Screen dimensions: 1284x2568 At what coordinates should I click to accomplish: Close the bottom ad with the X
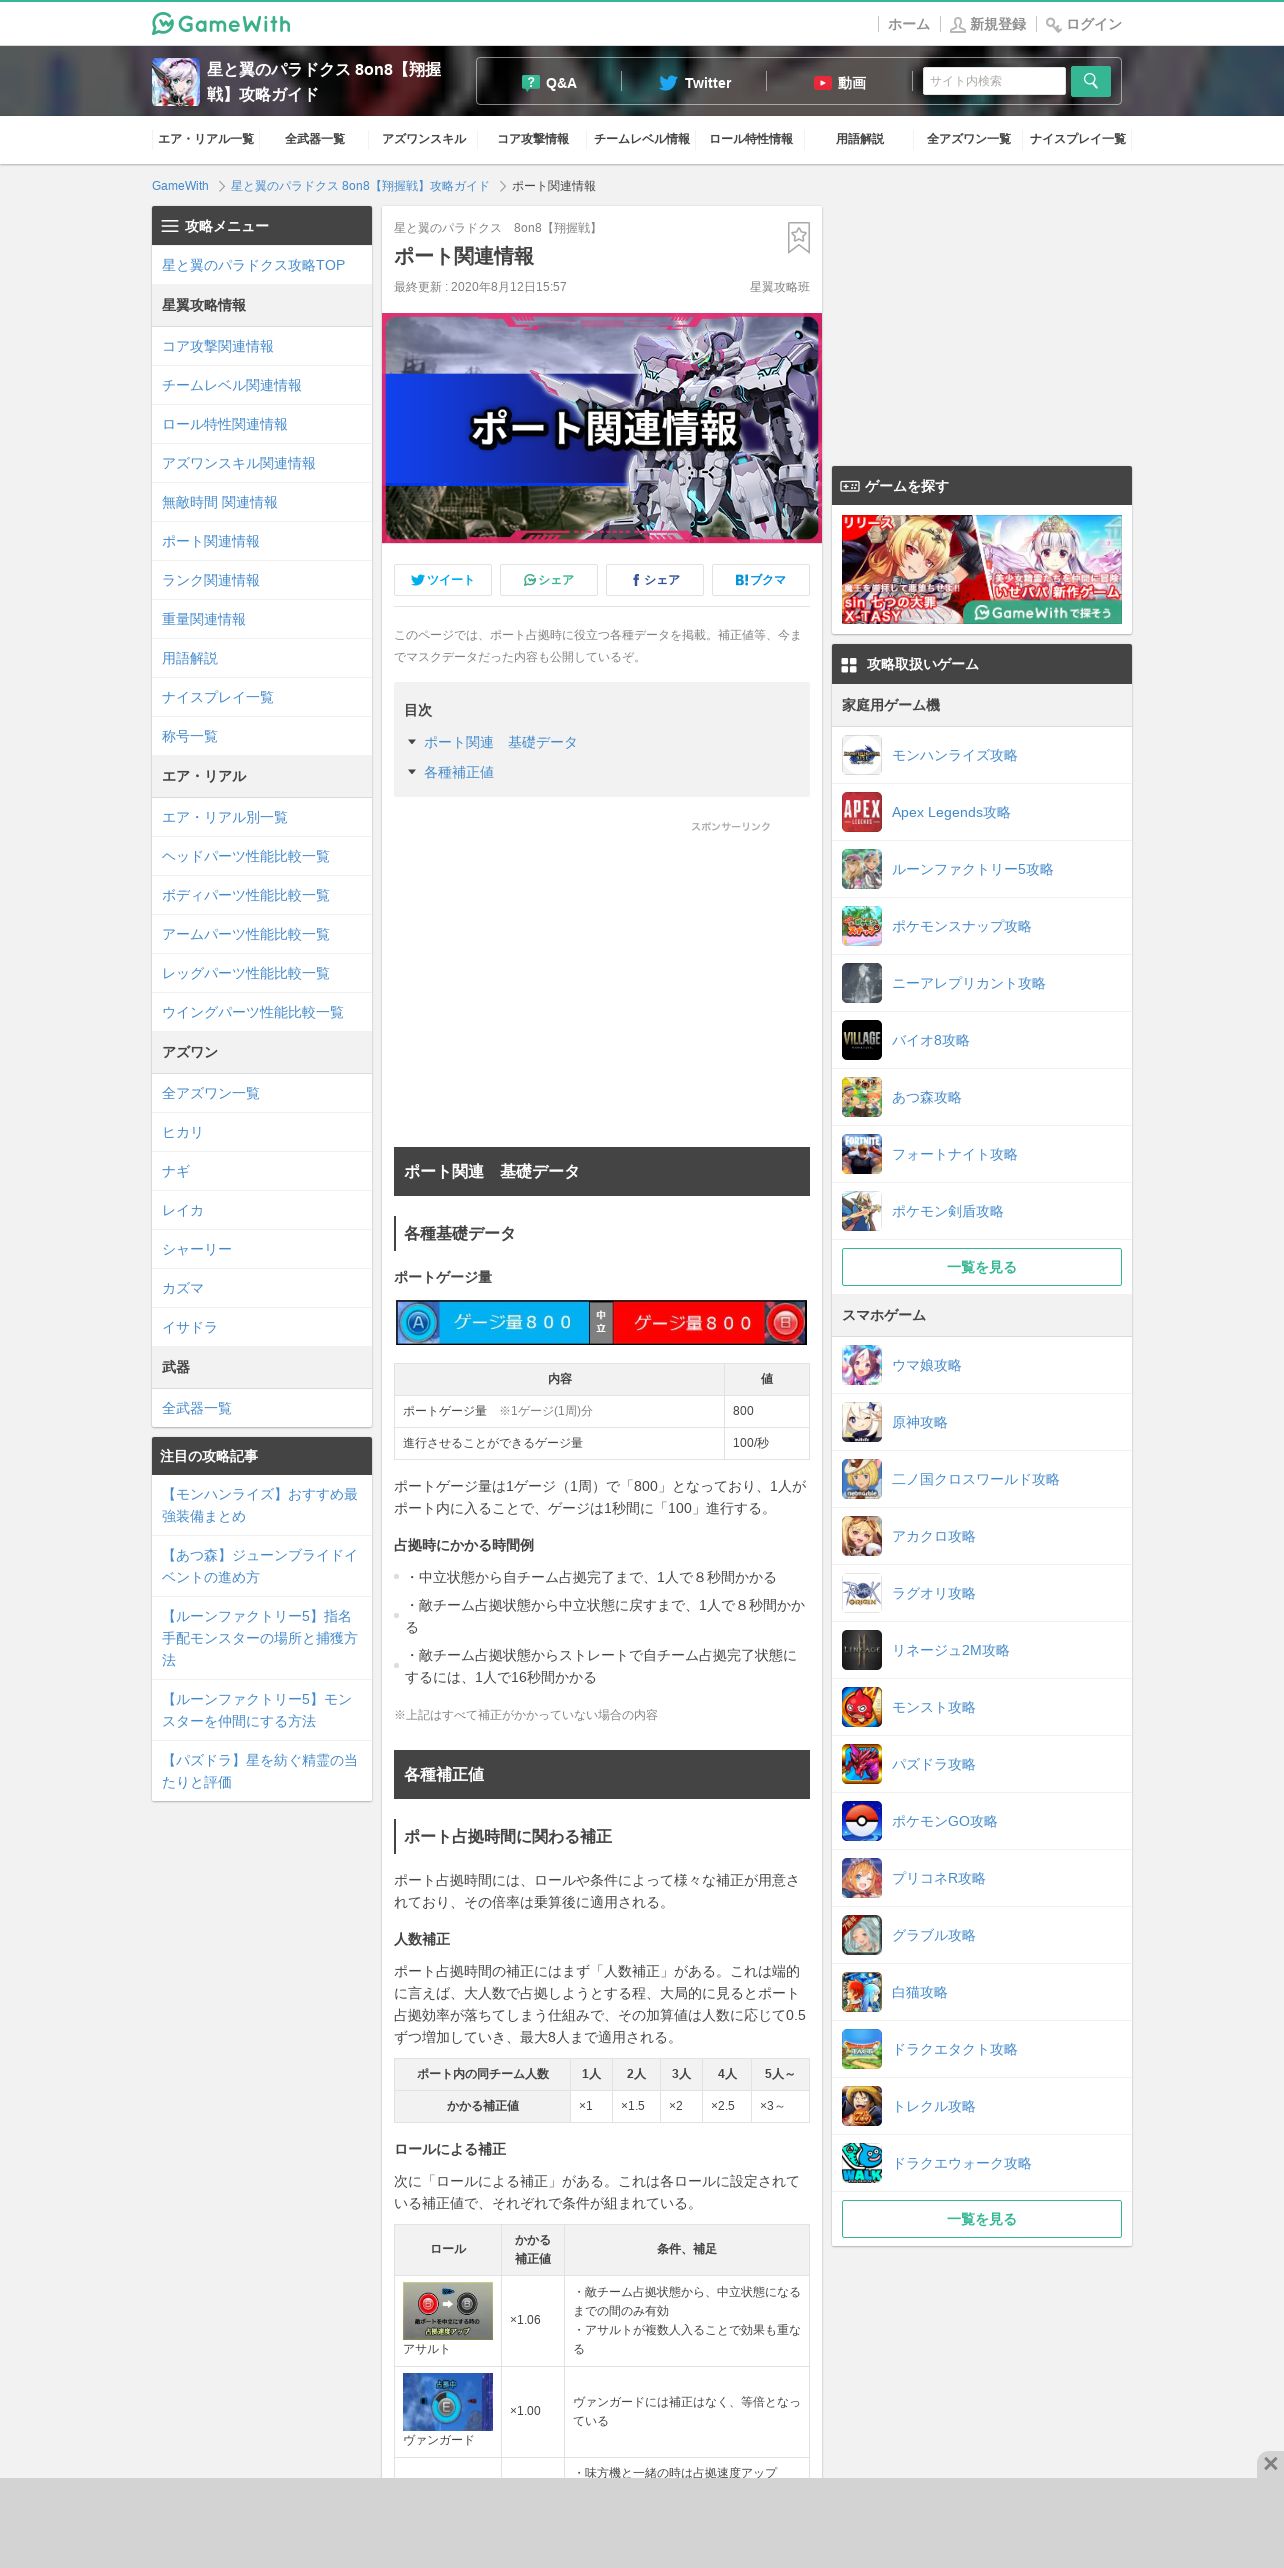(x=1270, y=2464)
